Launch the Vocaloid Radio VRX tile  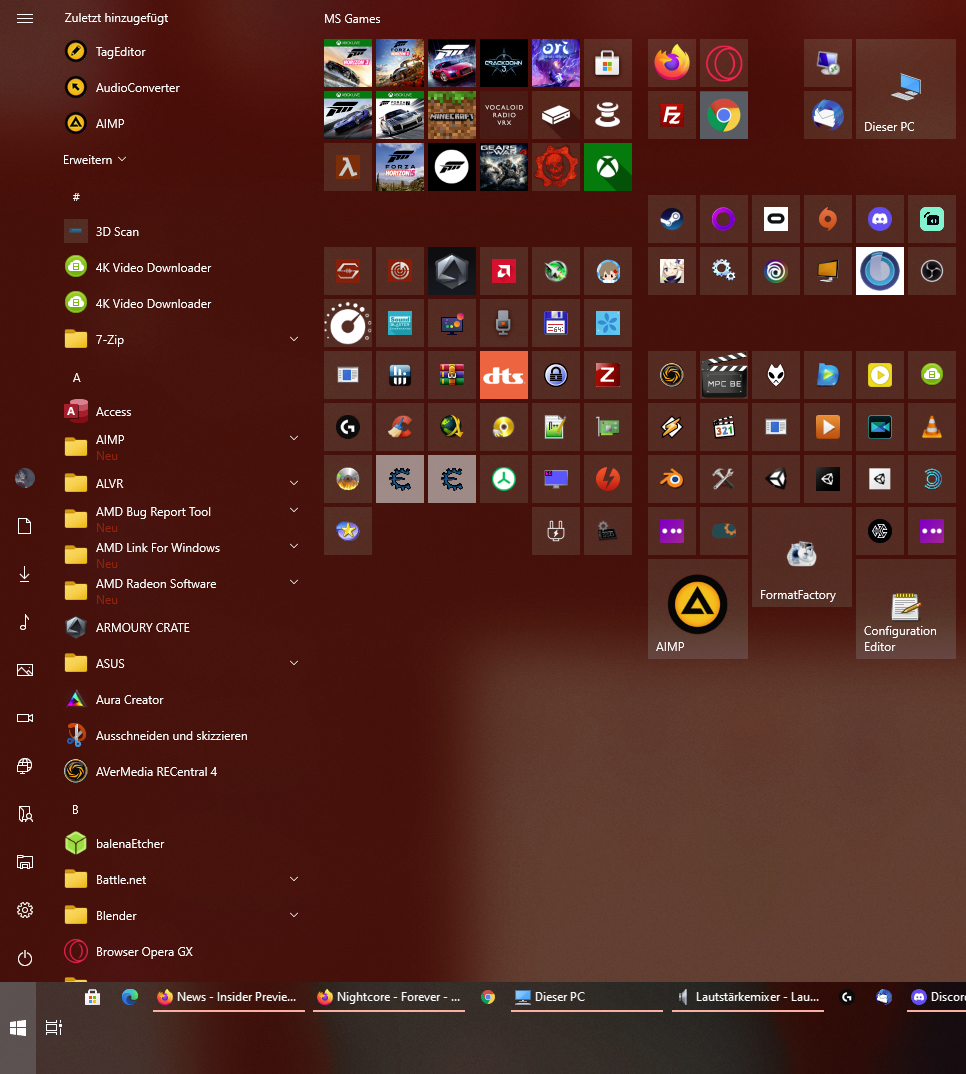(504, 115)
